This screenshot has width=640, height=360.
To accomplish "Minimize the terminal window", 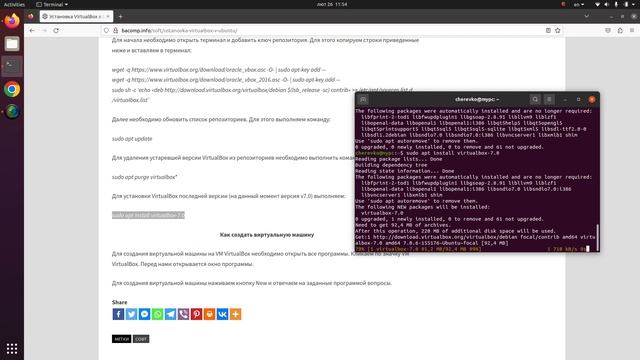I will [x=565, y=99].
